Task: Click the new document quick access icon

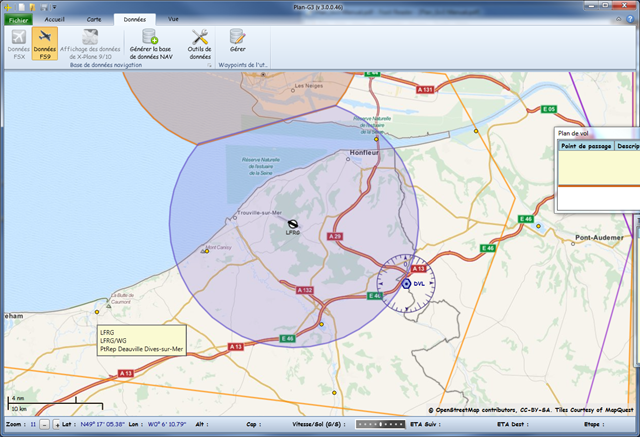Action: coord(22,7)
